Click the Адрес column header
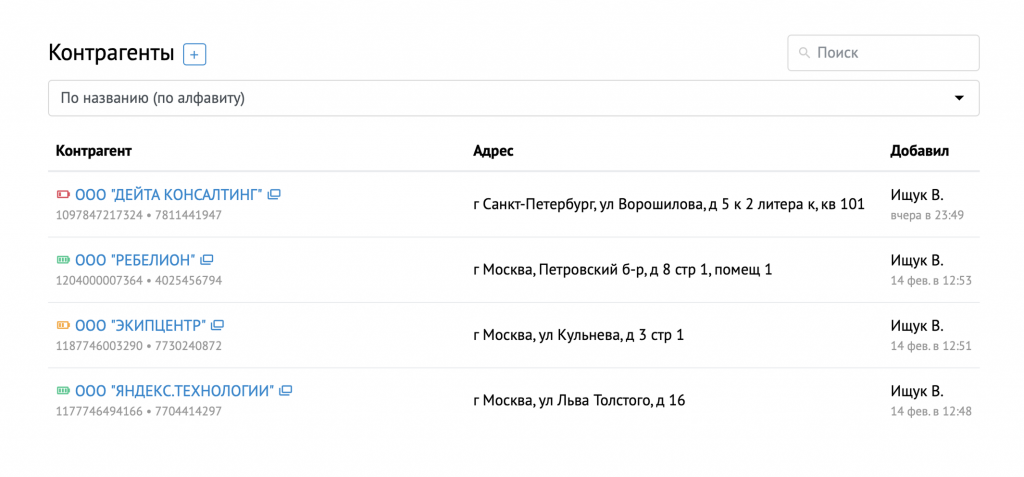This screenshot has width=1024, height=477. (493, 151)
